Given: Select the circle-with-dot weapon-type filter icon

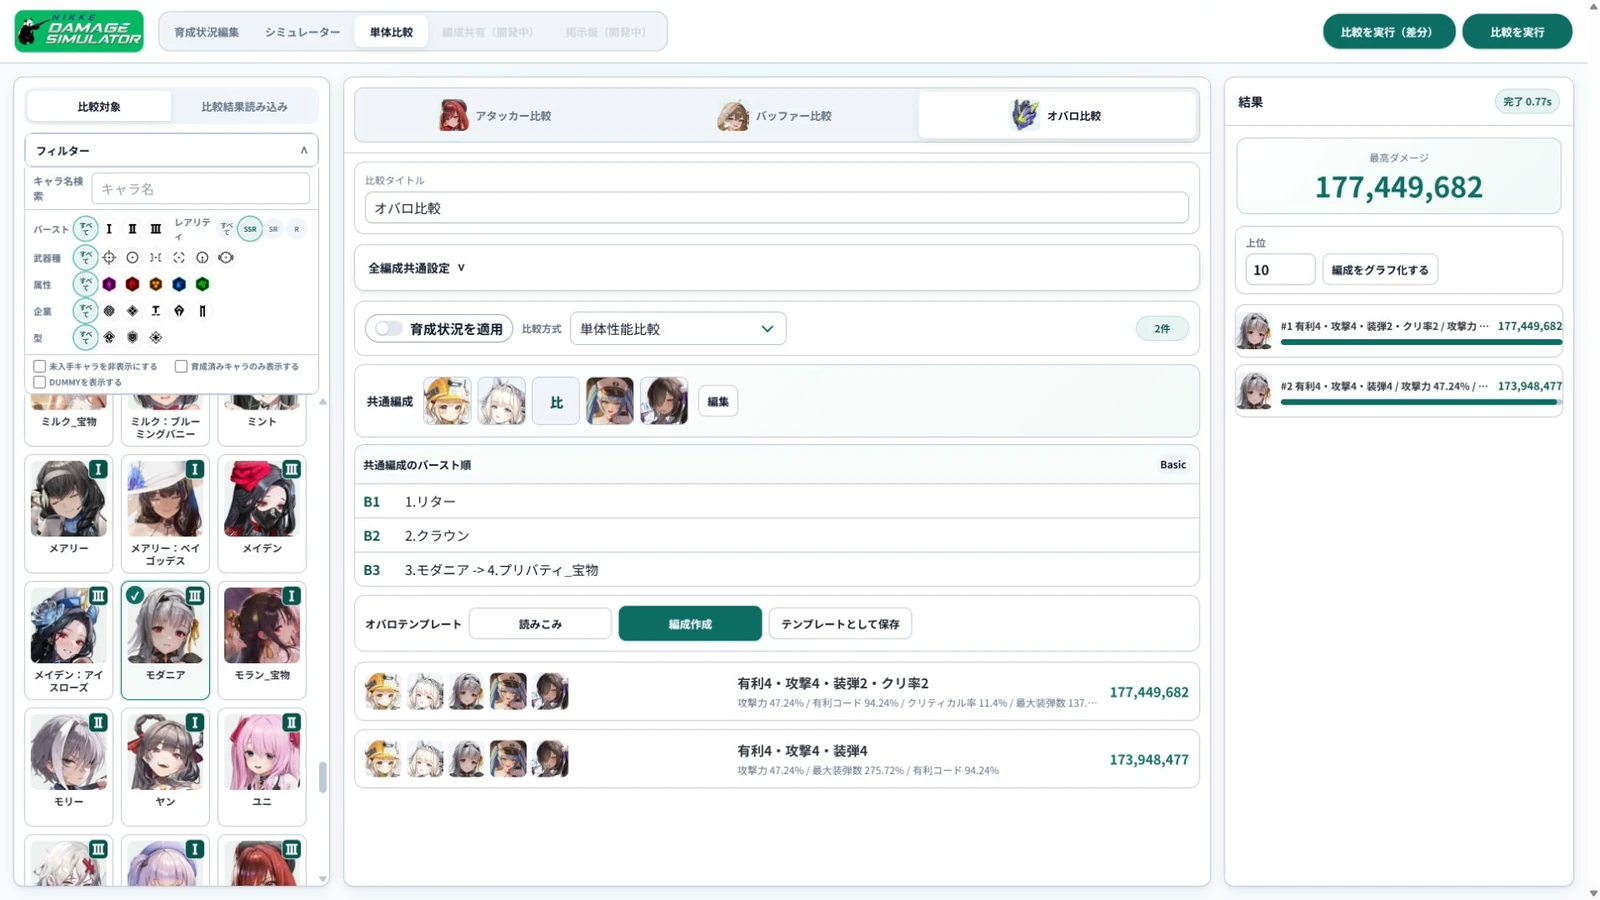Looking at the screenshot, I should [132, 257].
